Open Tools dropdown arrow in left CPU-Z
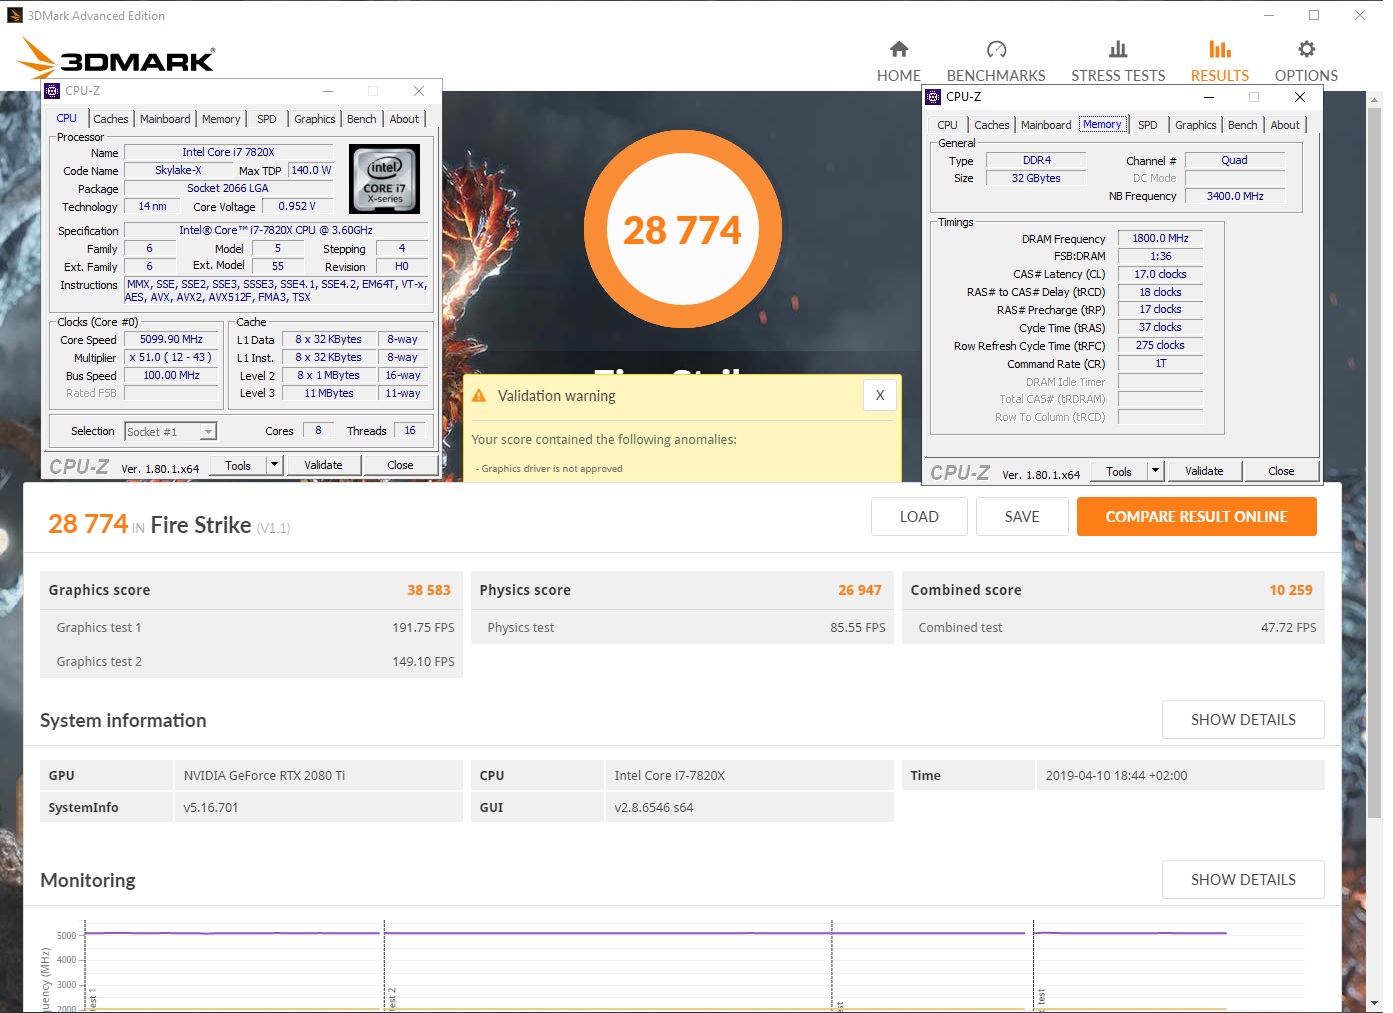The height and width of the screenshot is (1013, 1393). 274,465
